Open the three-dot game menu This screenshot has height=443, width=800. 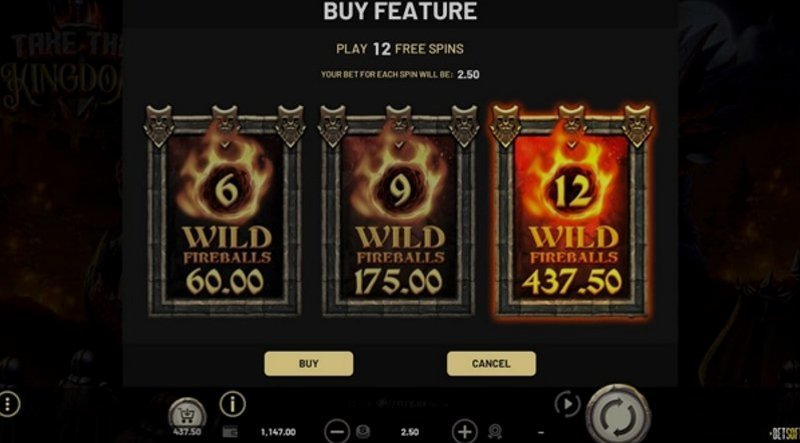pos(8,404)
